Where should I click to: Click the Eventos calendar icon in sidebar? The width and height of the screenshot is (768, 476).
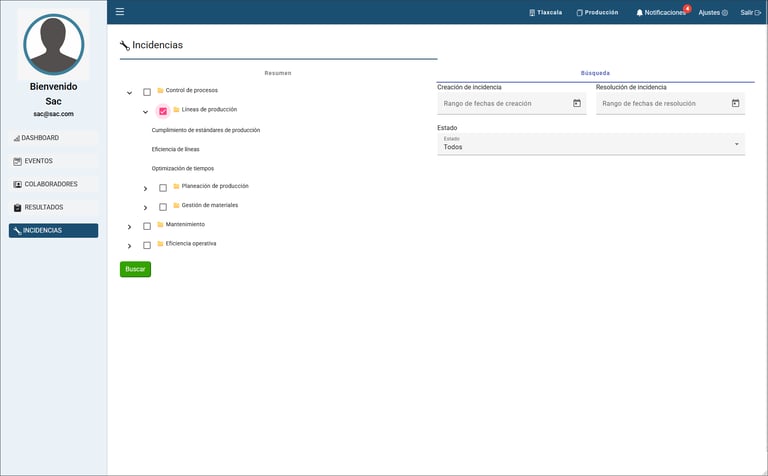pos(17,161)
